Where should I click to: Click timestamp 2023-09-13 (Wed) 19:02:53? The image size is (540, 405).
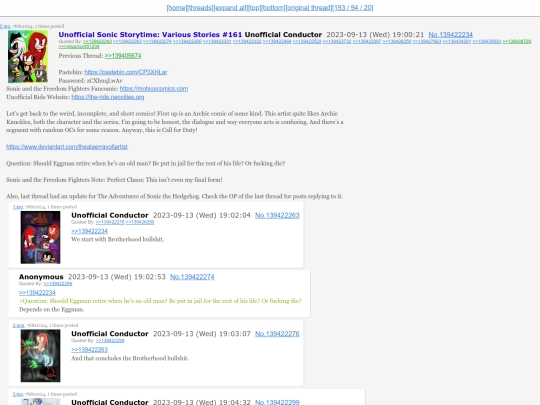[117, 277]
